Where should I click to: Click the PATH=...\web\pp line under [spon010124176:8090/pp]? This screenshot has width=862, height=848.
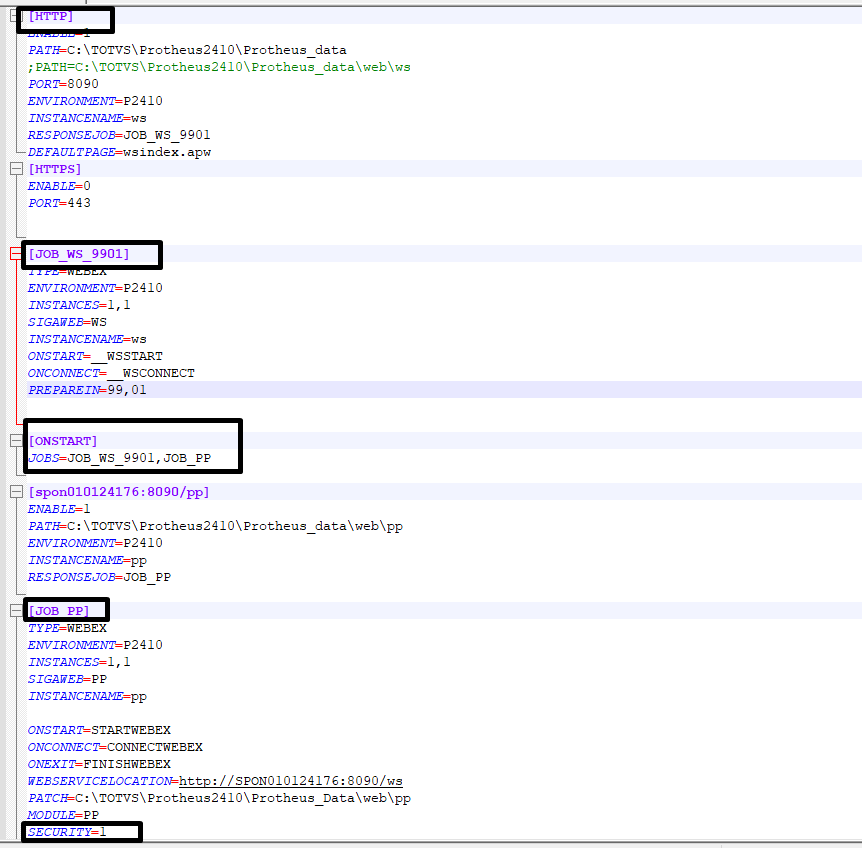coord(216,526)
